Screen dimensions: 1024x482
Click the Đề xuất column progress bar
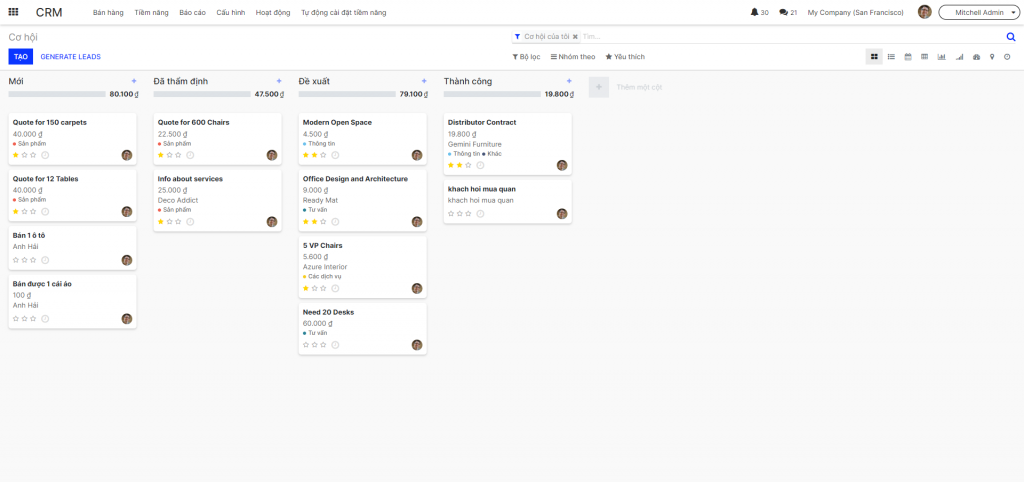(347, 94)
